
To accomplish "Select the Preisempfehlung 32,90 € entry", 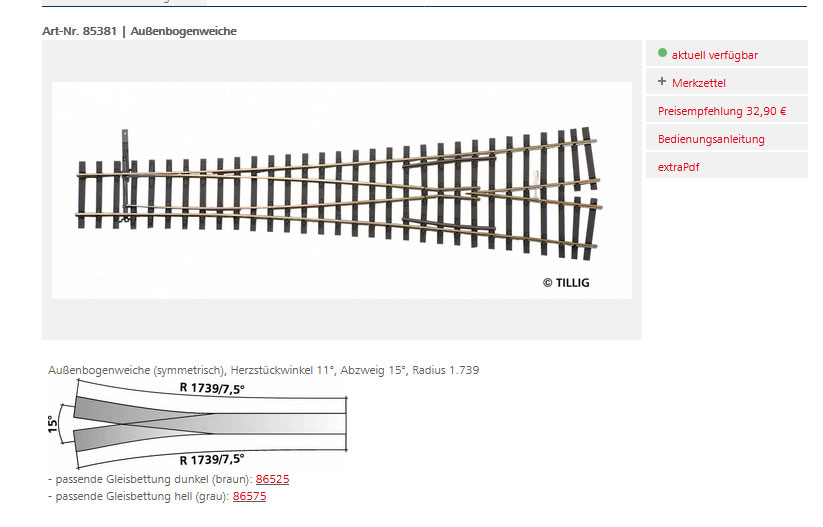I will pyautogui.click(x=722, y=111).
